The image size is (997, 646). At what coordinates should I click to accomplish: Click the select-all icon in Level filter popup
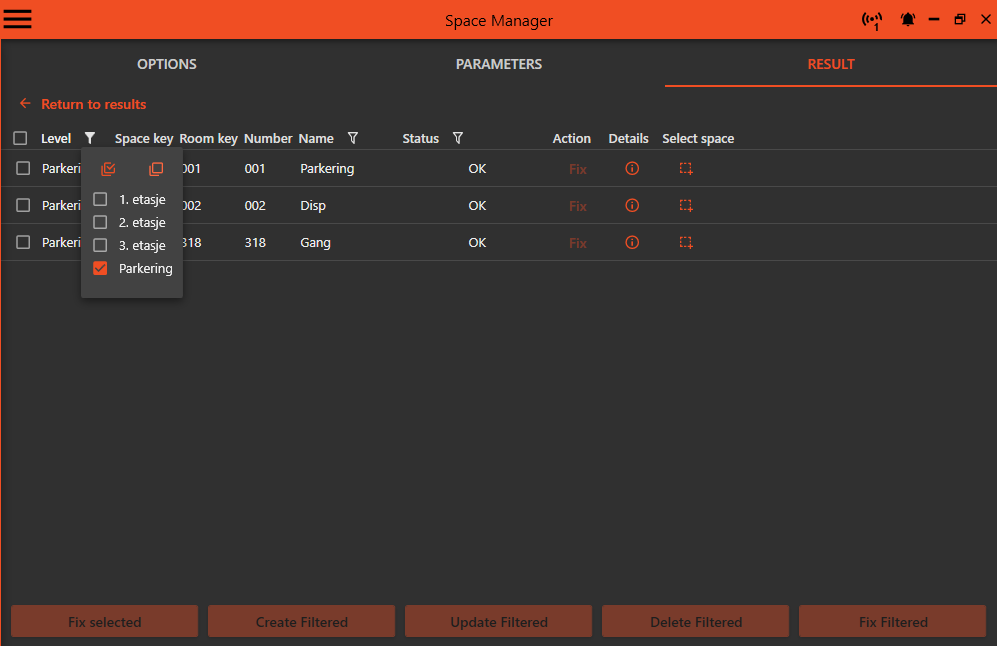coord(108,169)
